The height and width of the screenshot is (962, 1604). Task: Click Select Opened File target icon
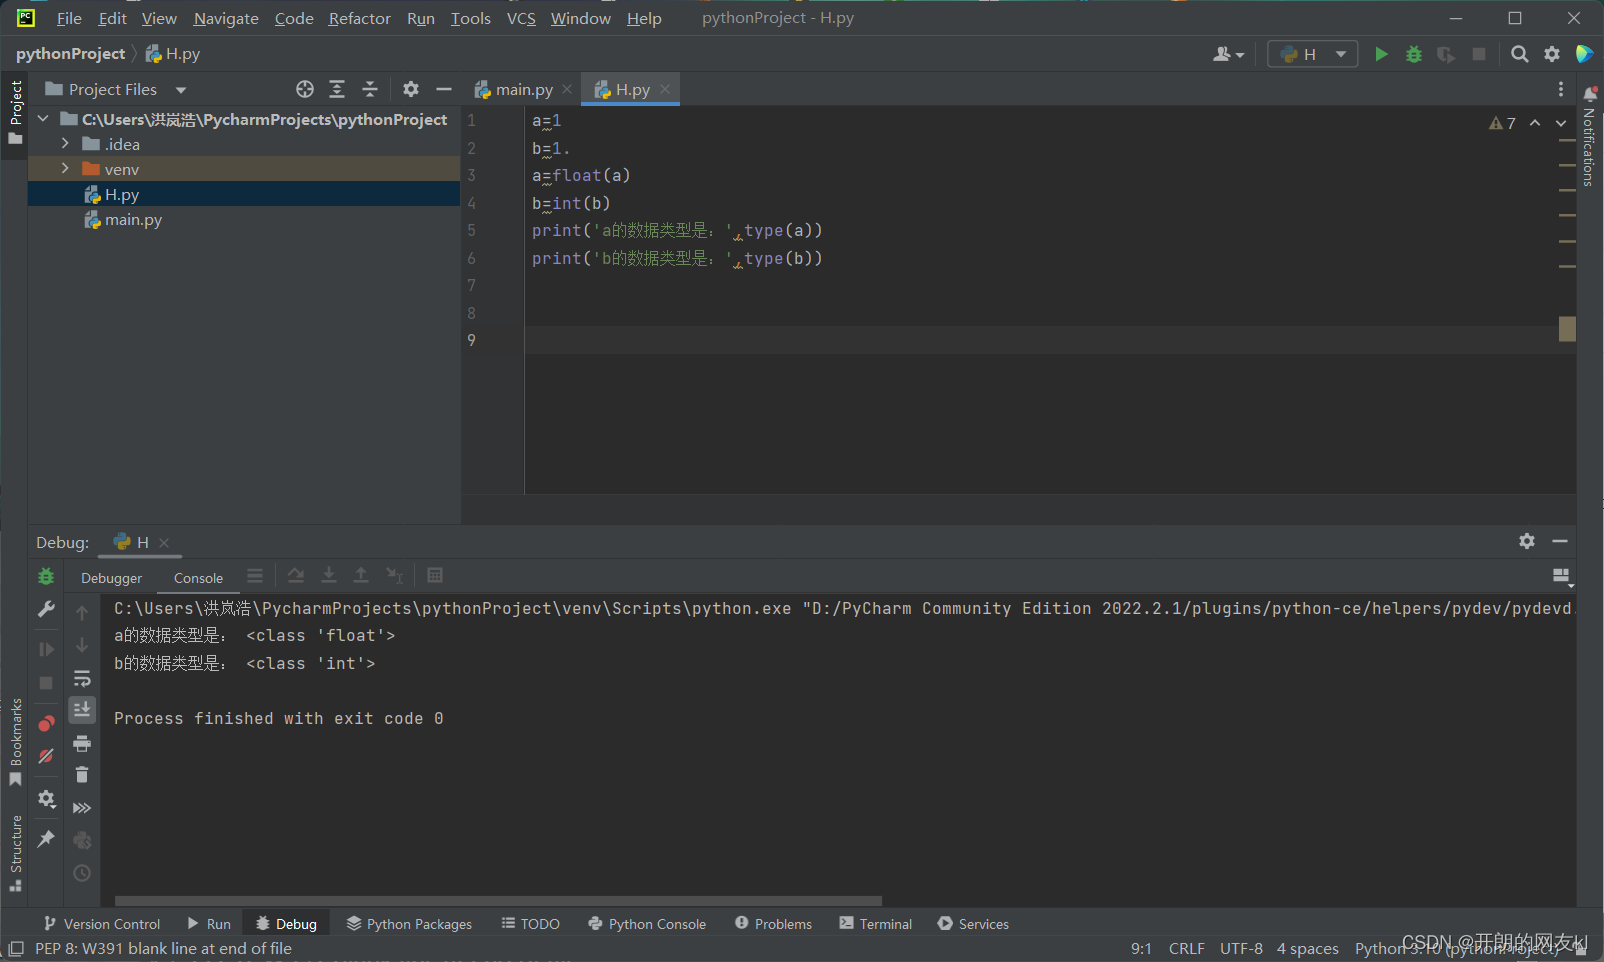(305, 89)
